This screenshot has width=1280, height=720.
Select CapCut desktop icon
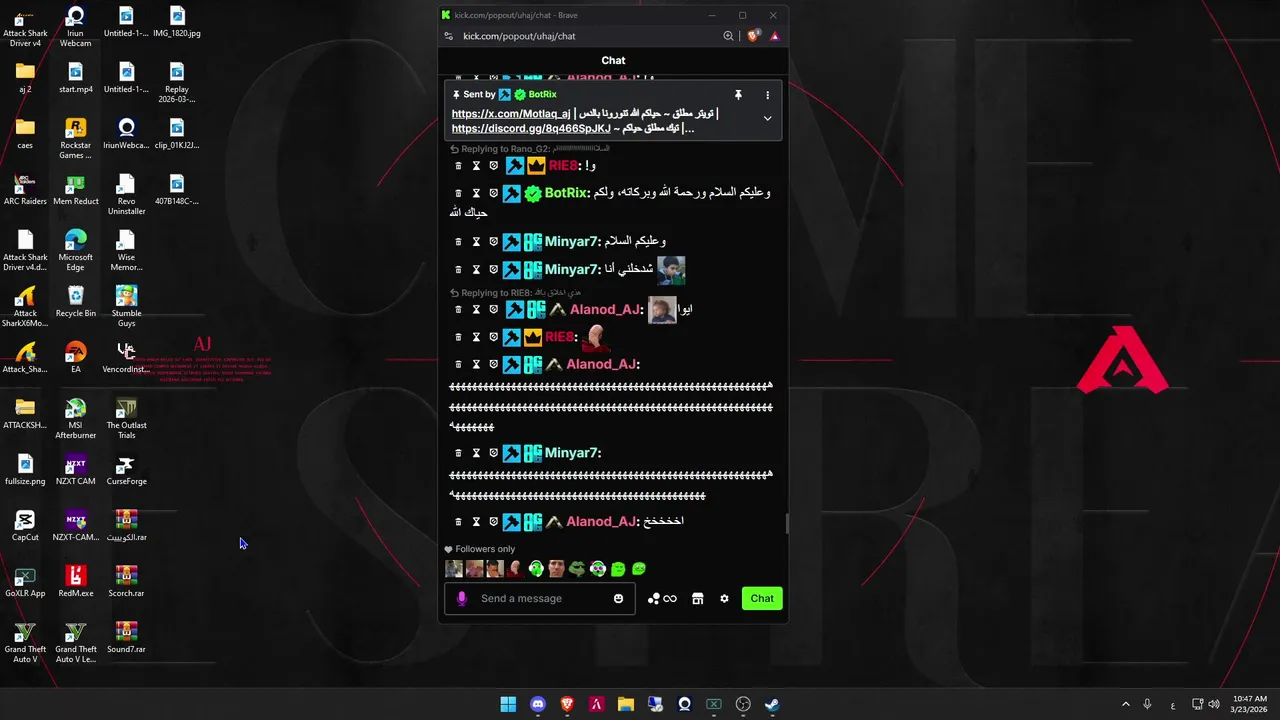pyautogui.click(x=25, y=526)
